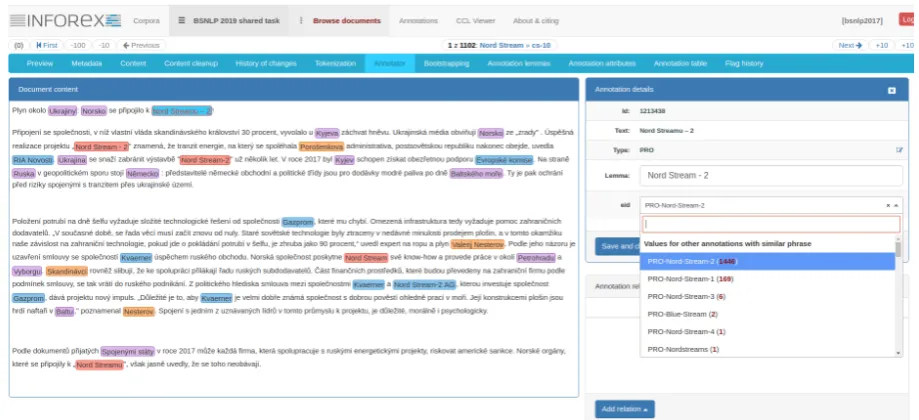Click the edit icon beside Type PRO
This screenshot has width=919, height=420.
(x=899, y=150)
